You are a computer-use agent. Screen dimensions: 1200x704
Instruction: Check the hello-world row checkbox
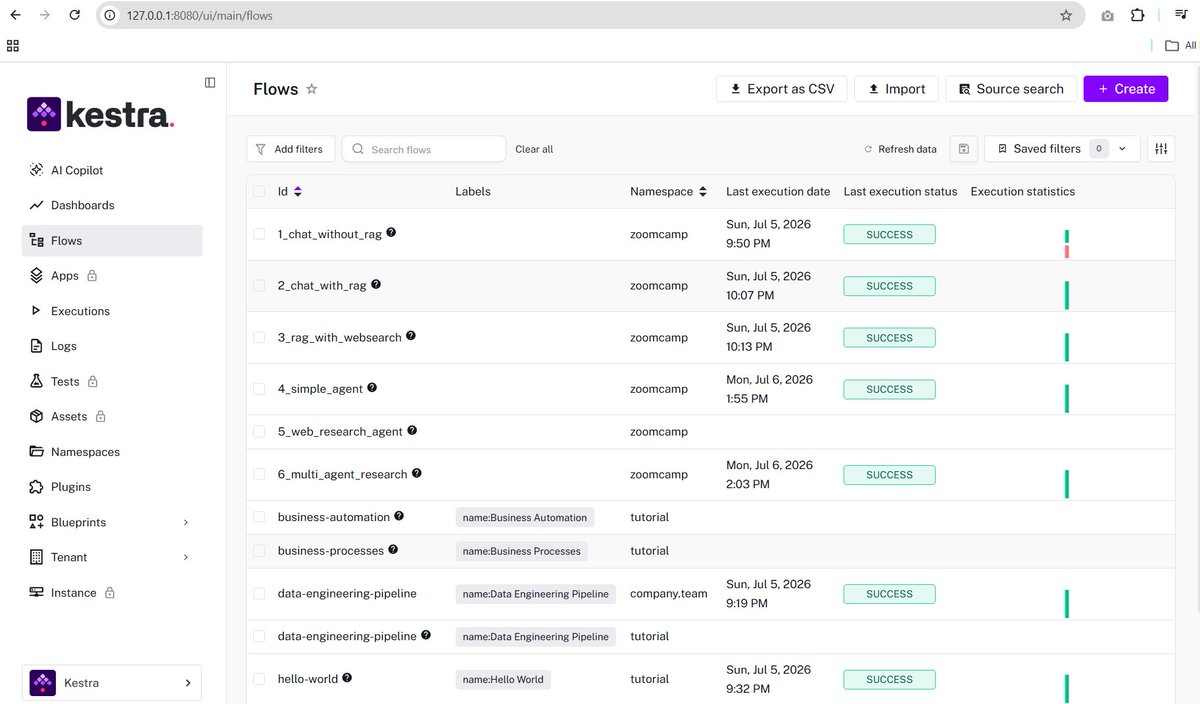259,679
